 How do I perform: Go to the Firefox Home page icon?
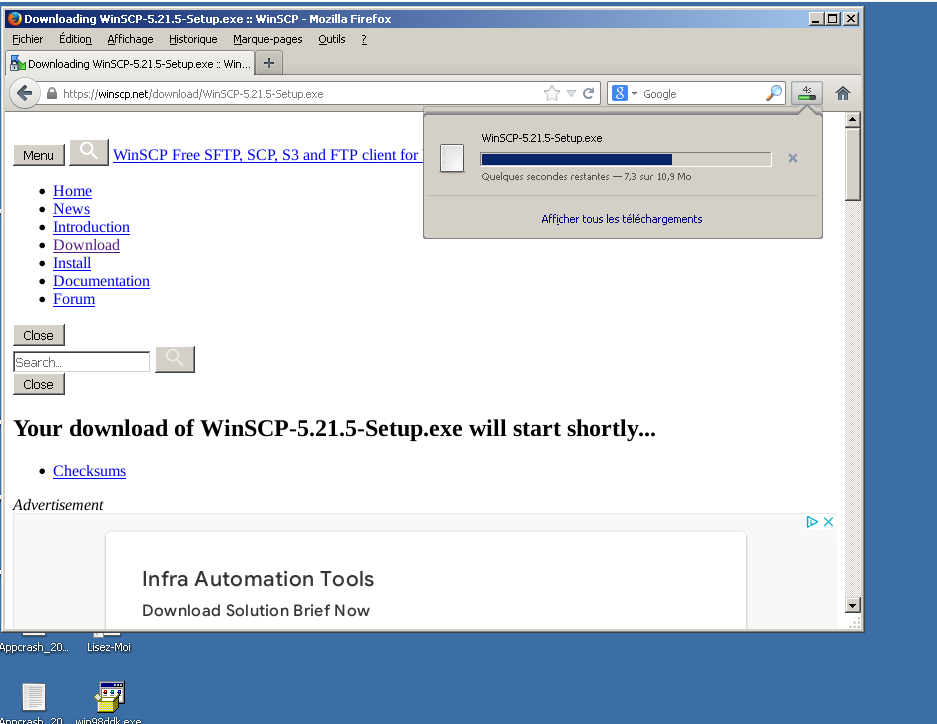[x=842, y=93]
